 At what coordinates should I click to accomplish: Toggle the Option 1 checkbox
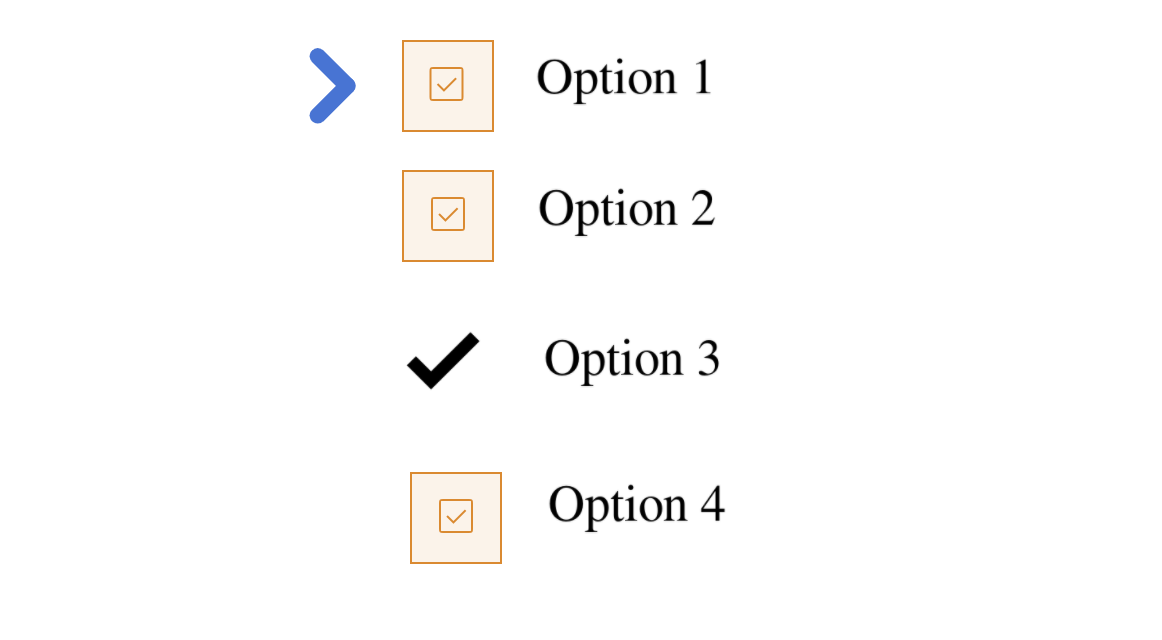pos(448,86)
